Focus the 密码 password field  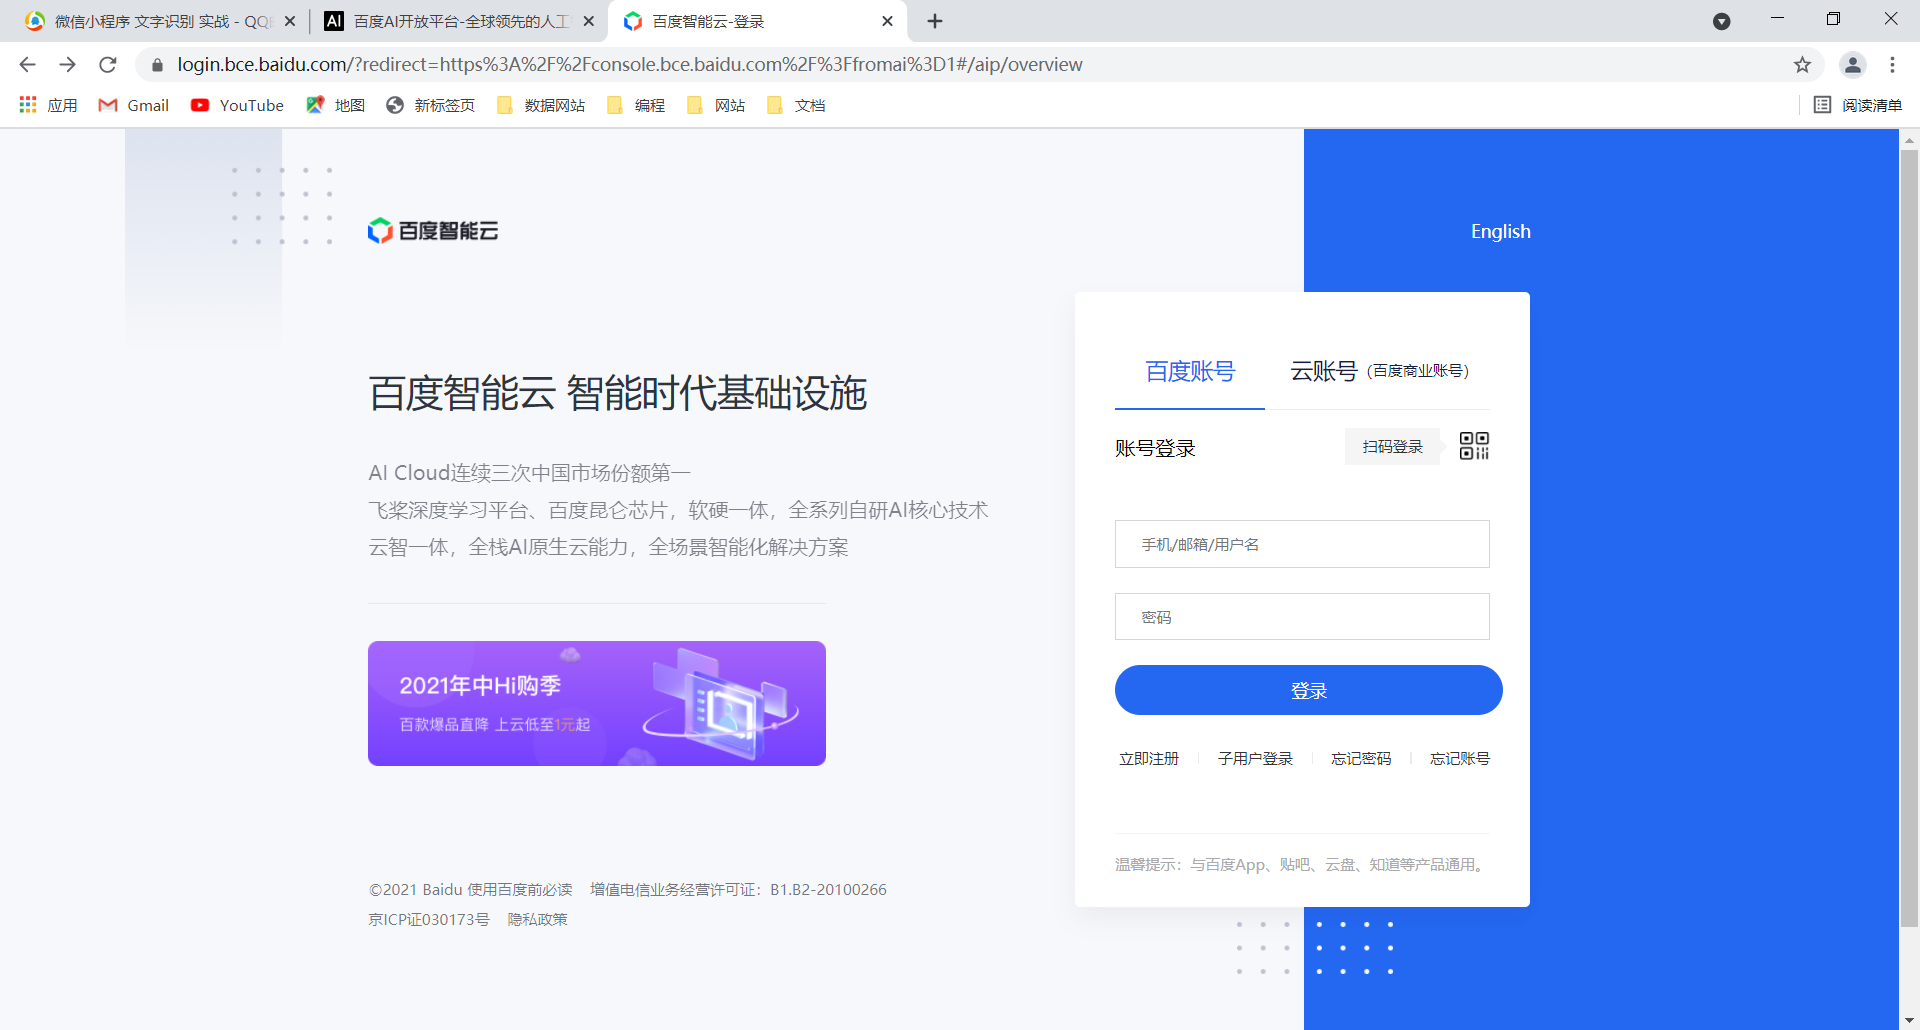click(x=1302, y=617)
